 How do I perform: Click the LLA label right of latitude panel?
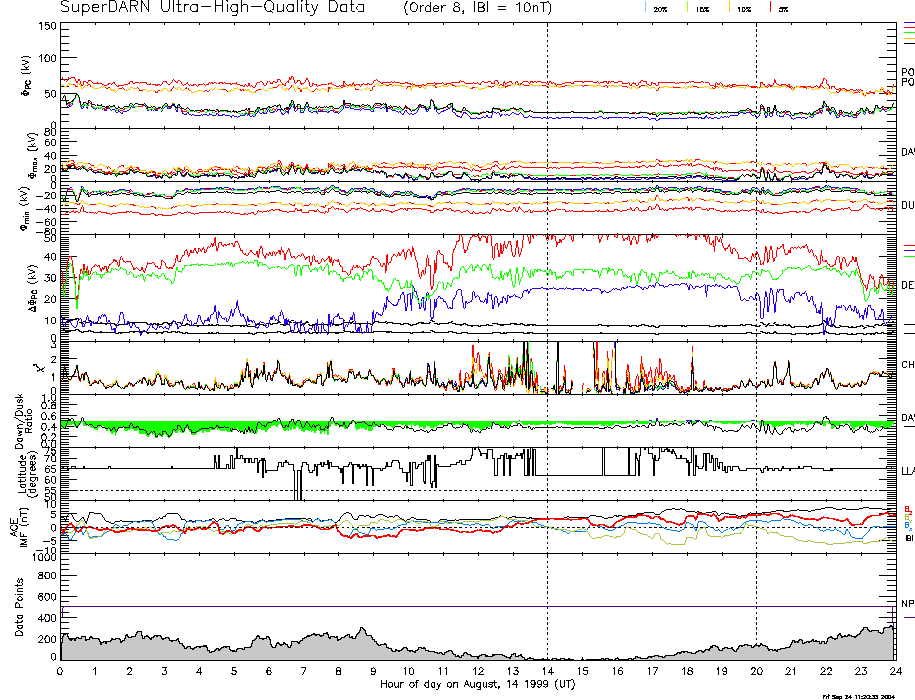point(908,469)
